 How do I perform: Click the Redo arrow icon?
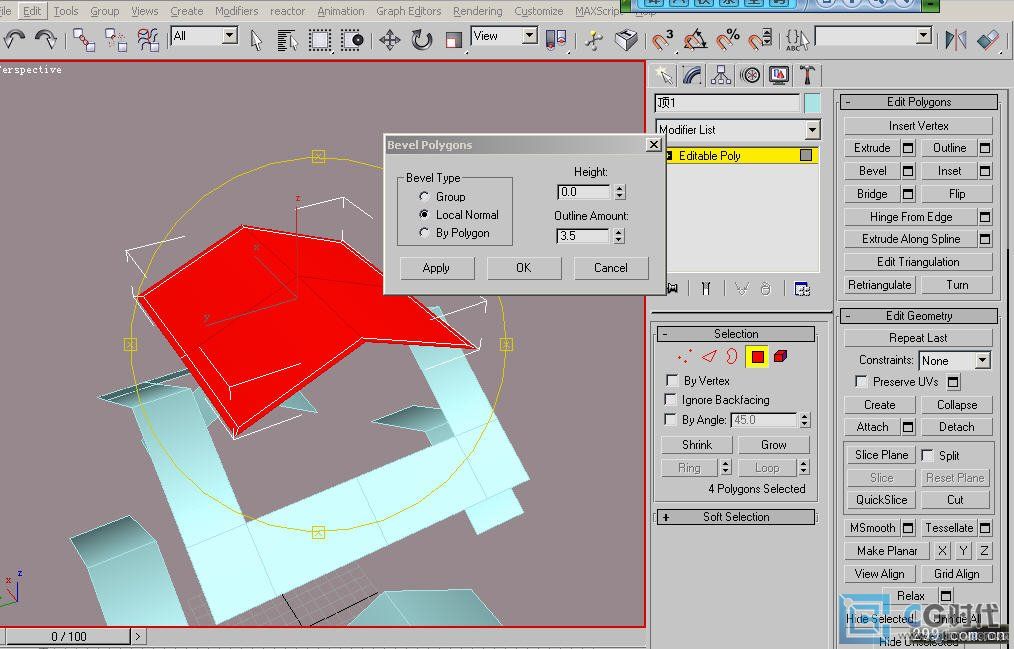(x=46, y=39)
